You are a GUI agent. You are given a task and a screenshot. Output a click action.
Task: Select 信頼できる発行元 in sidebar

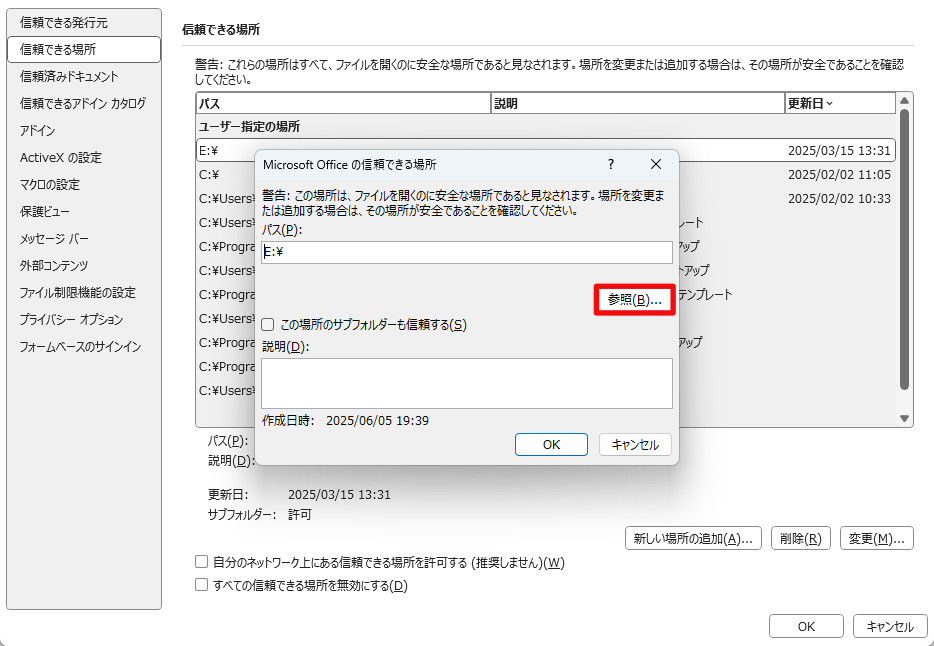[64, 23]
